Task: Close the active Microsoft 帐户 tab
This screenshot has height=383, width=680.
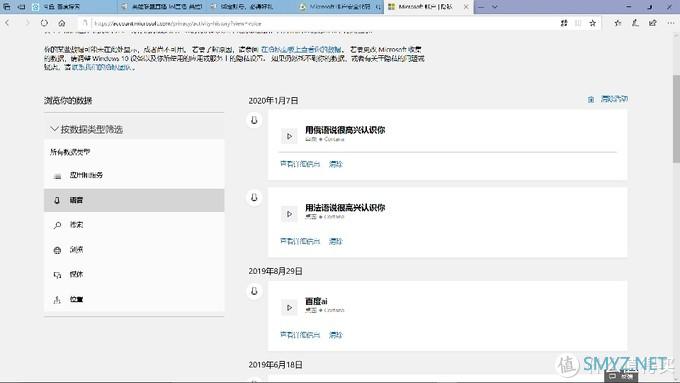Action: click(x=466, y=7)
